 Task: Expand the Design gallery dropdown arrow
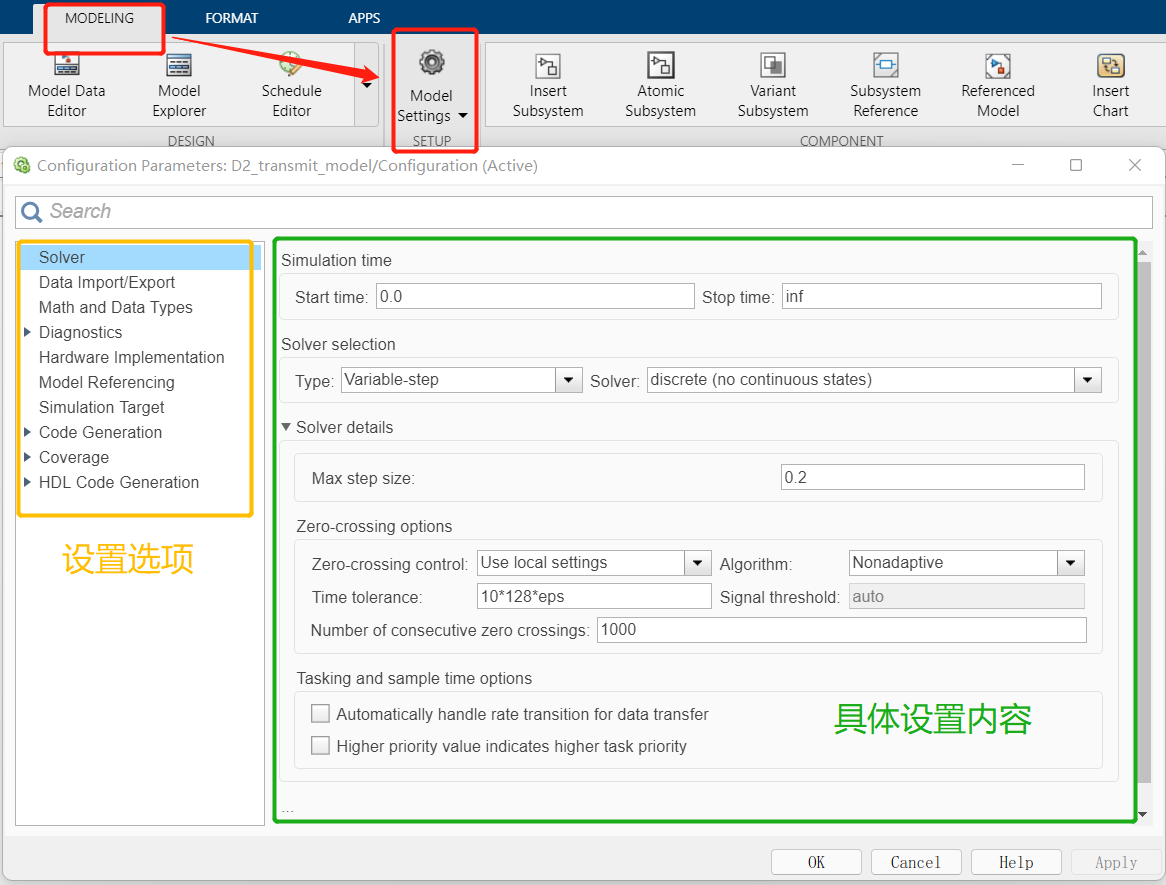367,85
